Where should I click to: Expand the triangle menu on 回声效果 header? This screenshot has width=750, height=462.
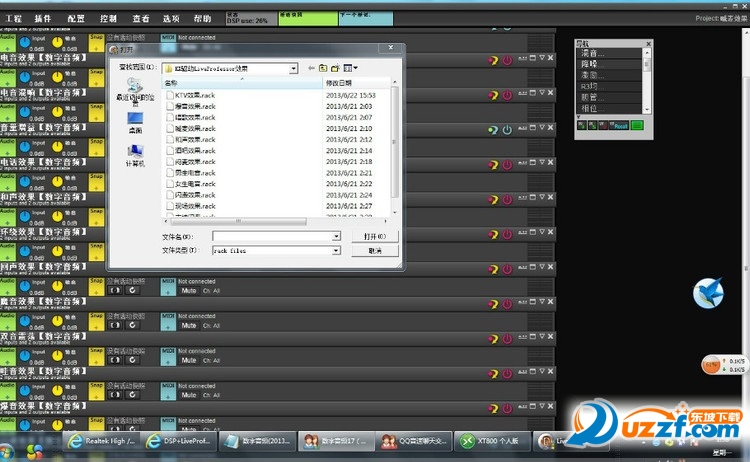(542, 267)
